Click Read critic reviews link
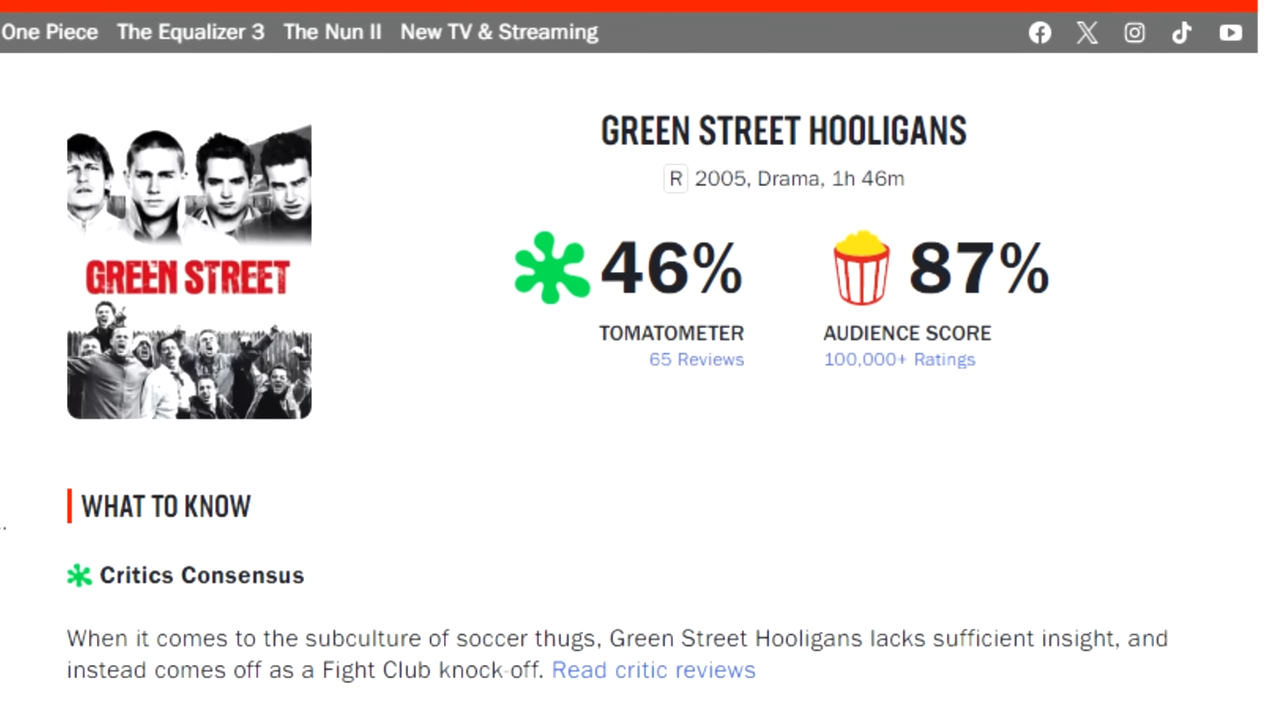 point(653,670)
